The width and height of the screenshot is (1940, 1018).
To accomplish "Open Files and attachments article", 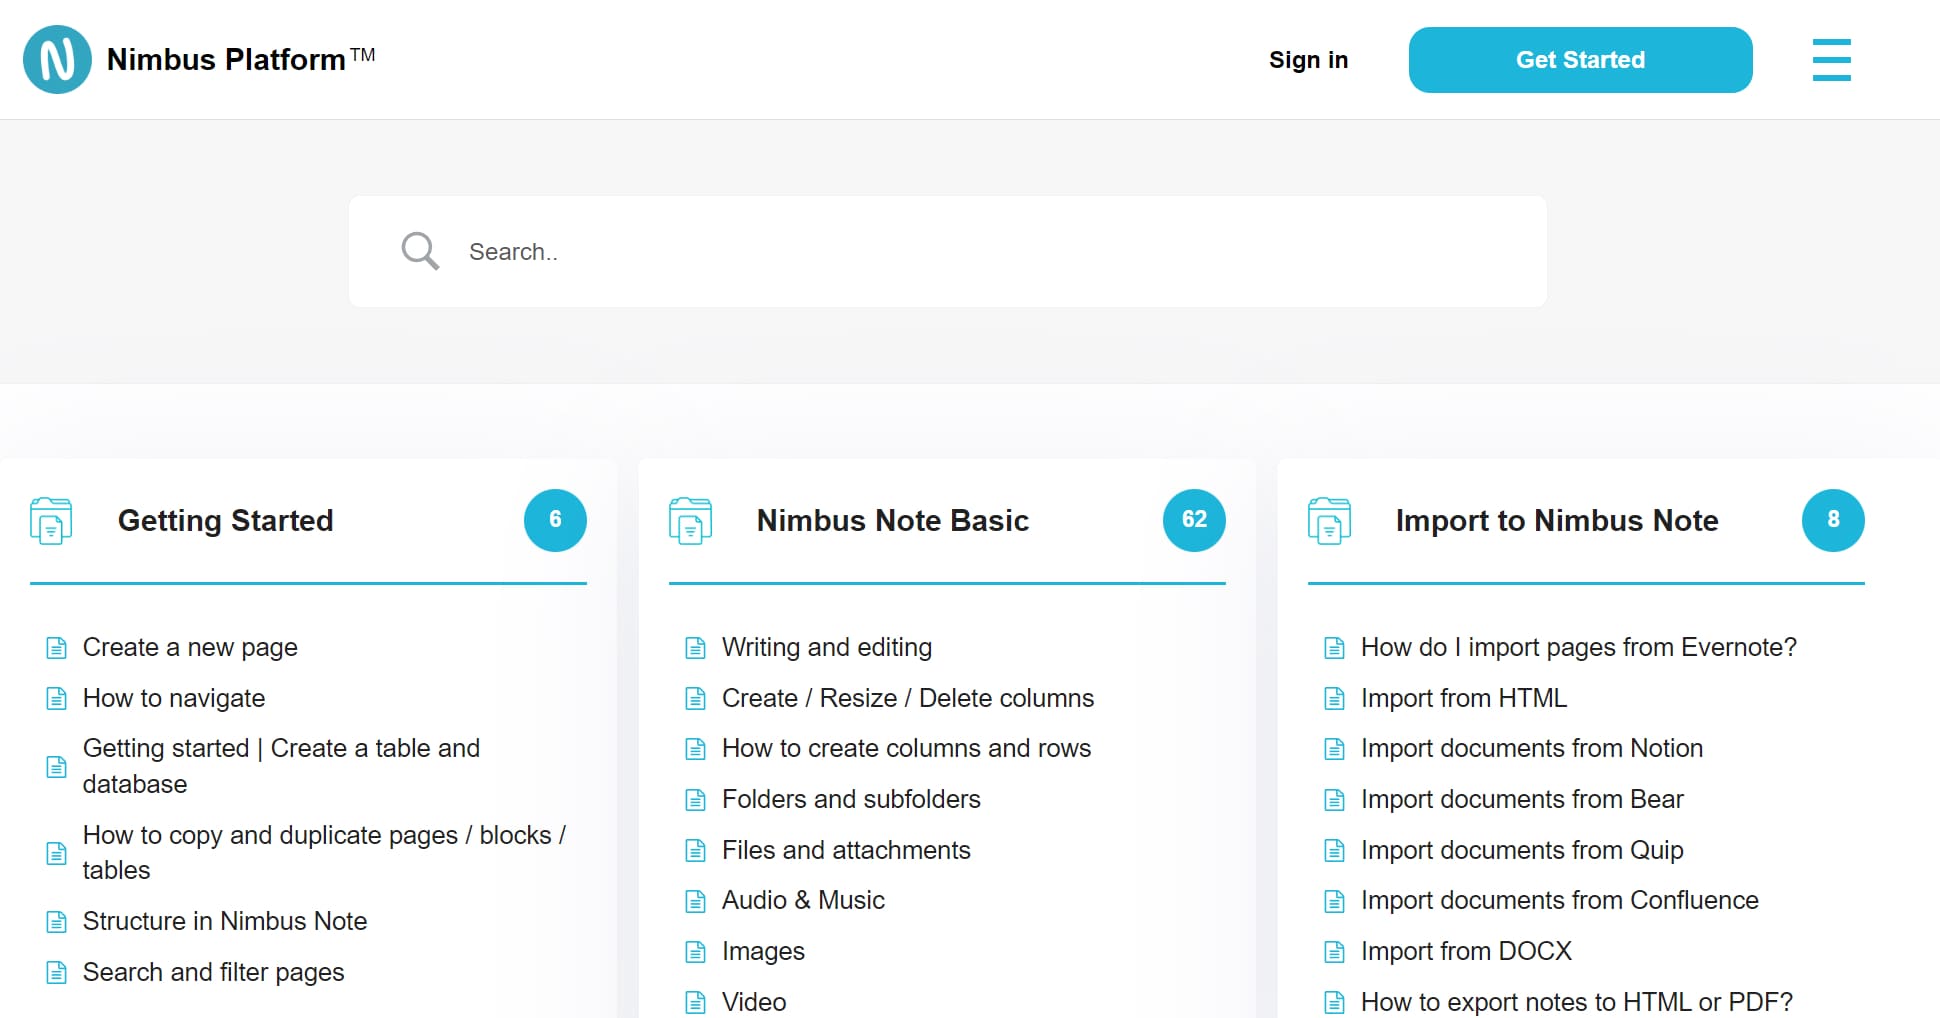I will click(x=846, y=850).
